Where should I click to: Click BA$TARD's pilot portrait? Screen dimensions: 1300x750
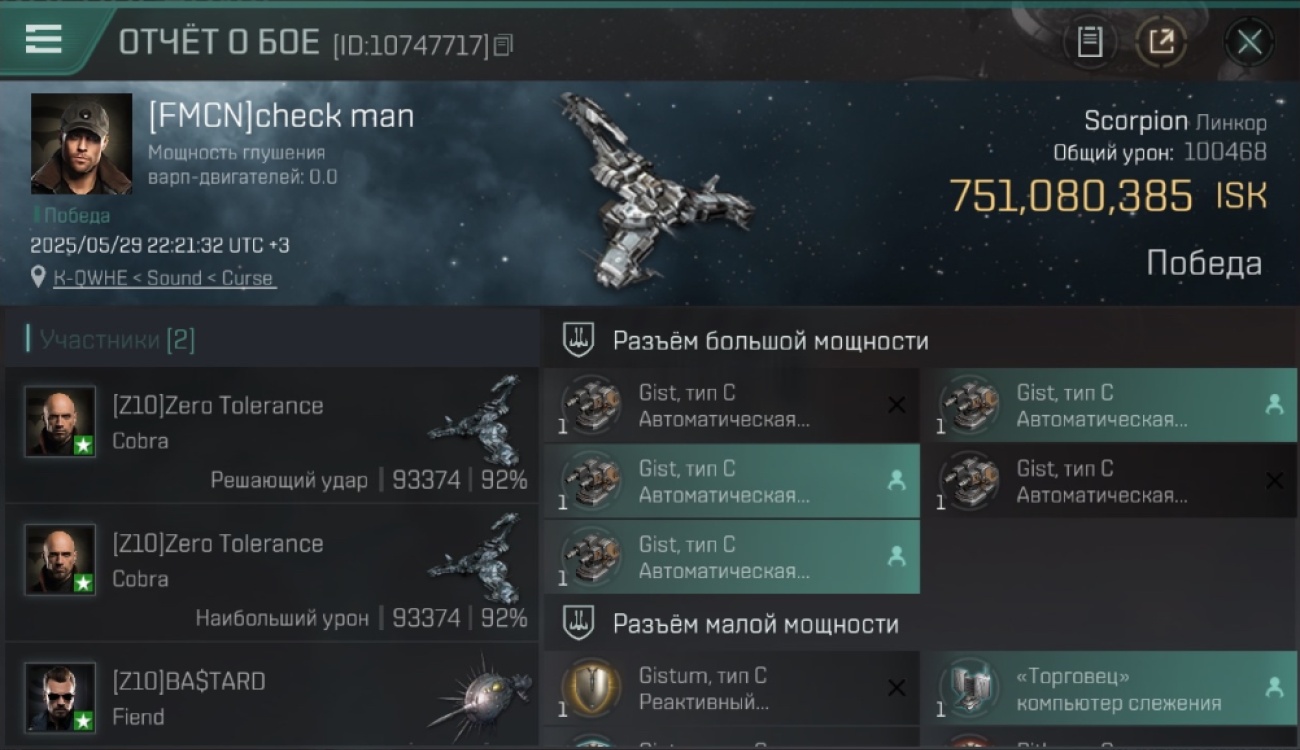point(60,697)
